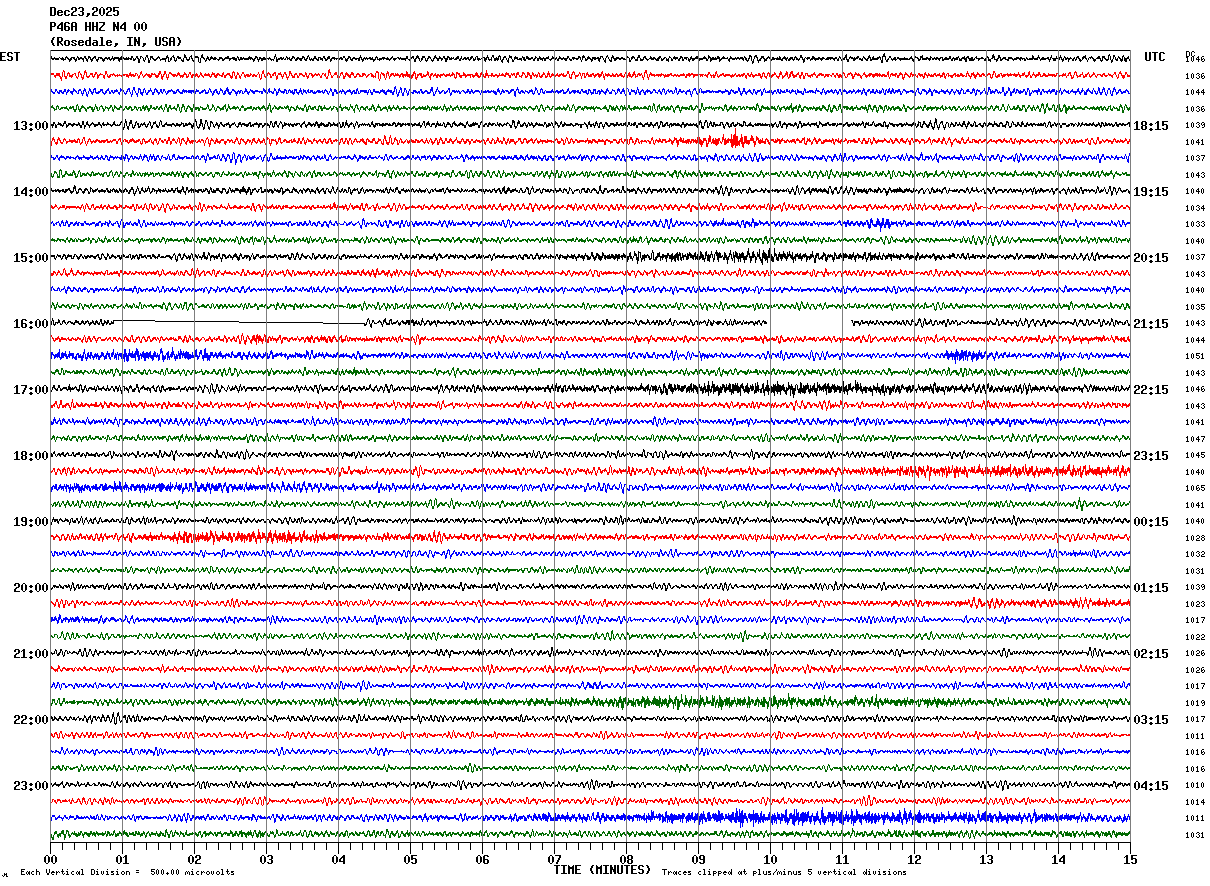Click the 17:00 EST row label

31,390
